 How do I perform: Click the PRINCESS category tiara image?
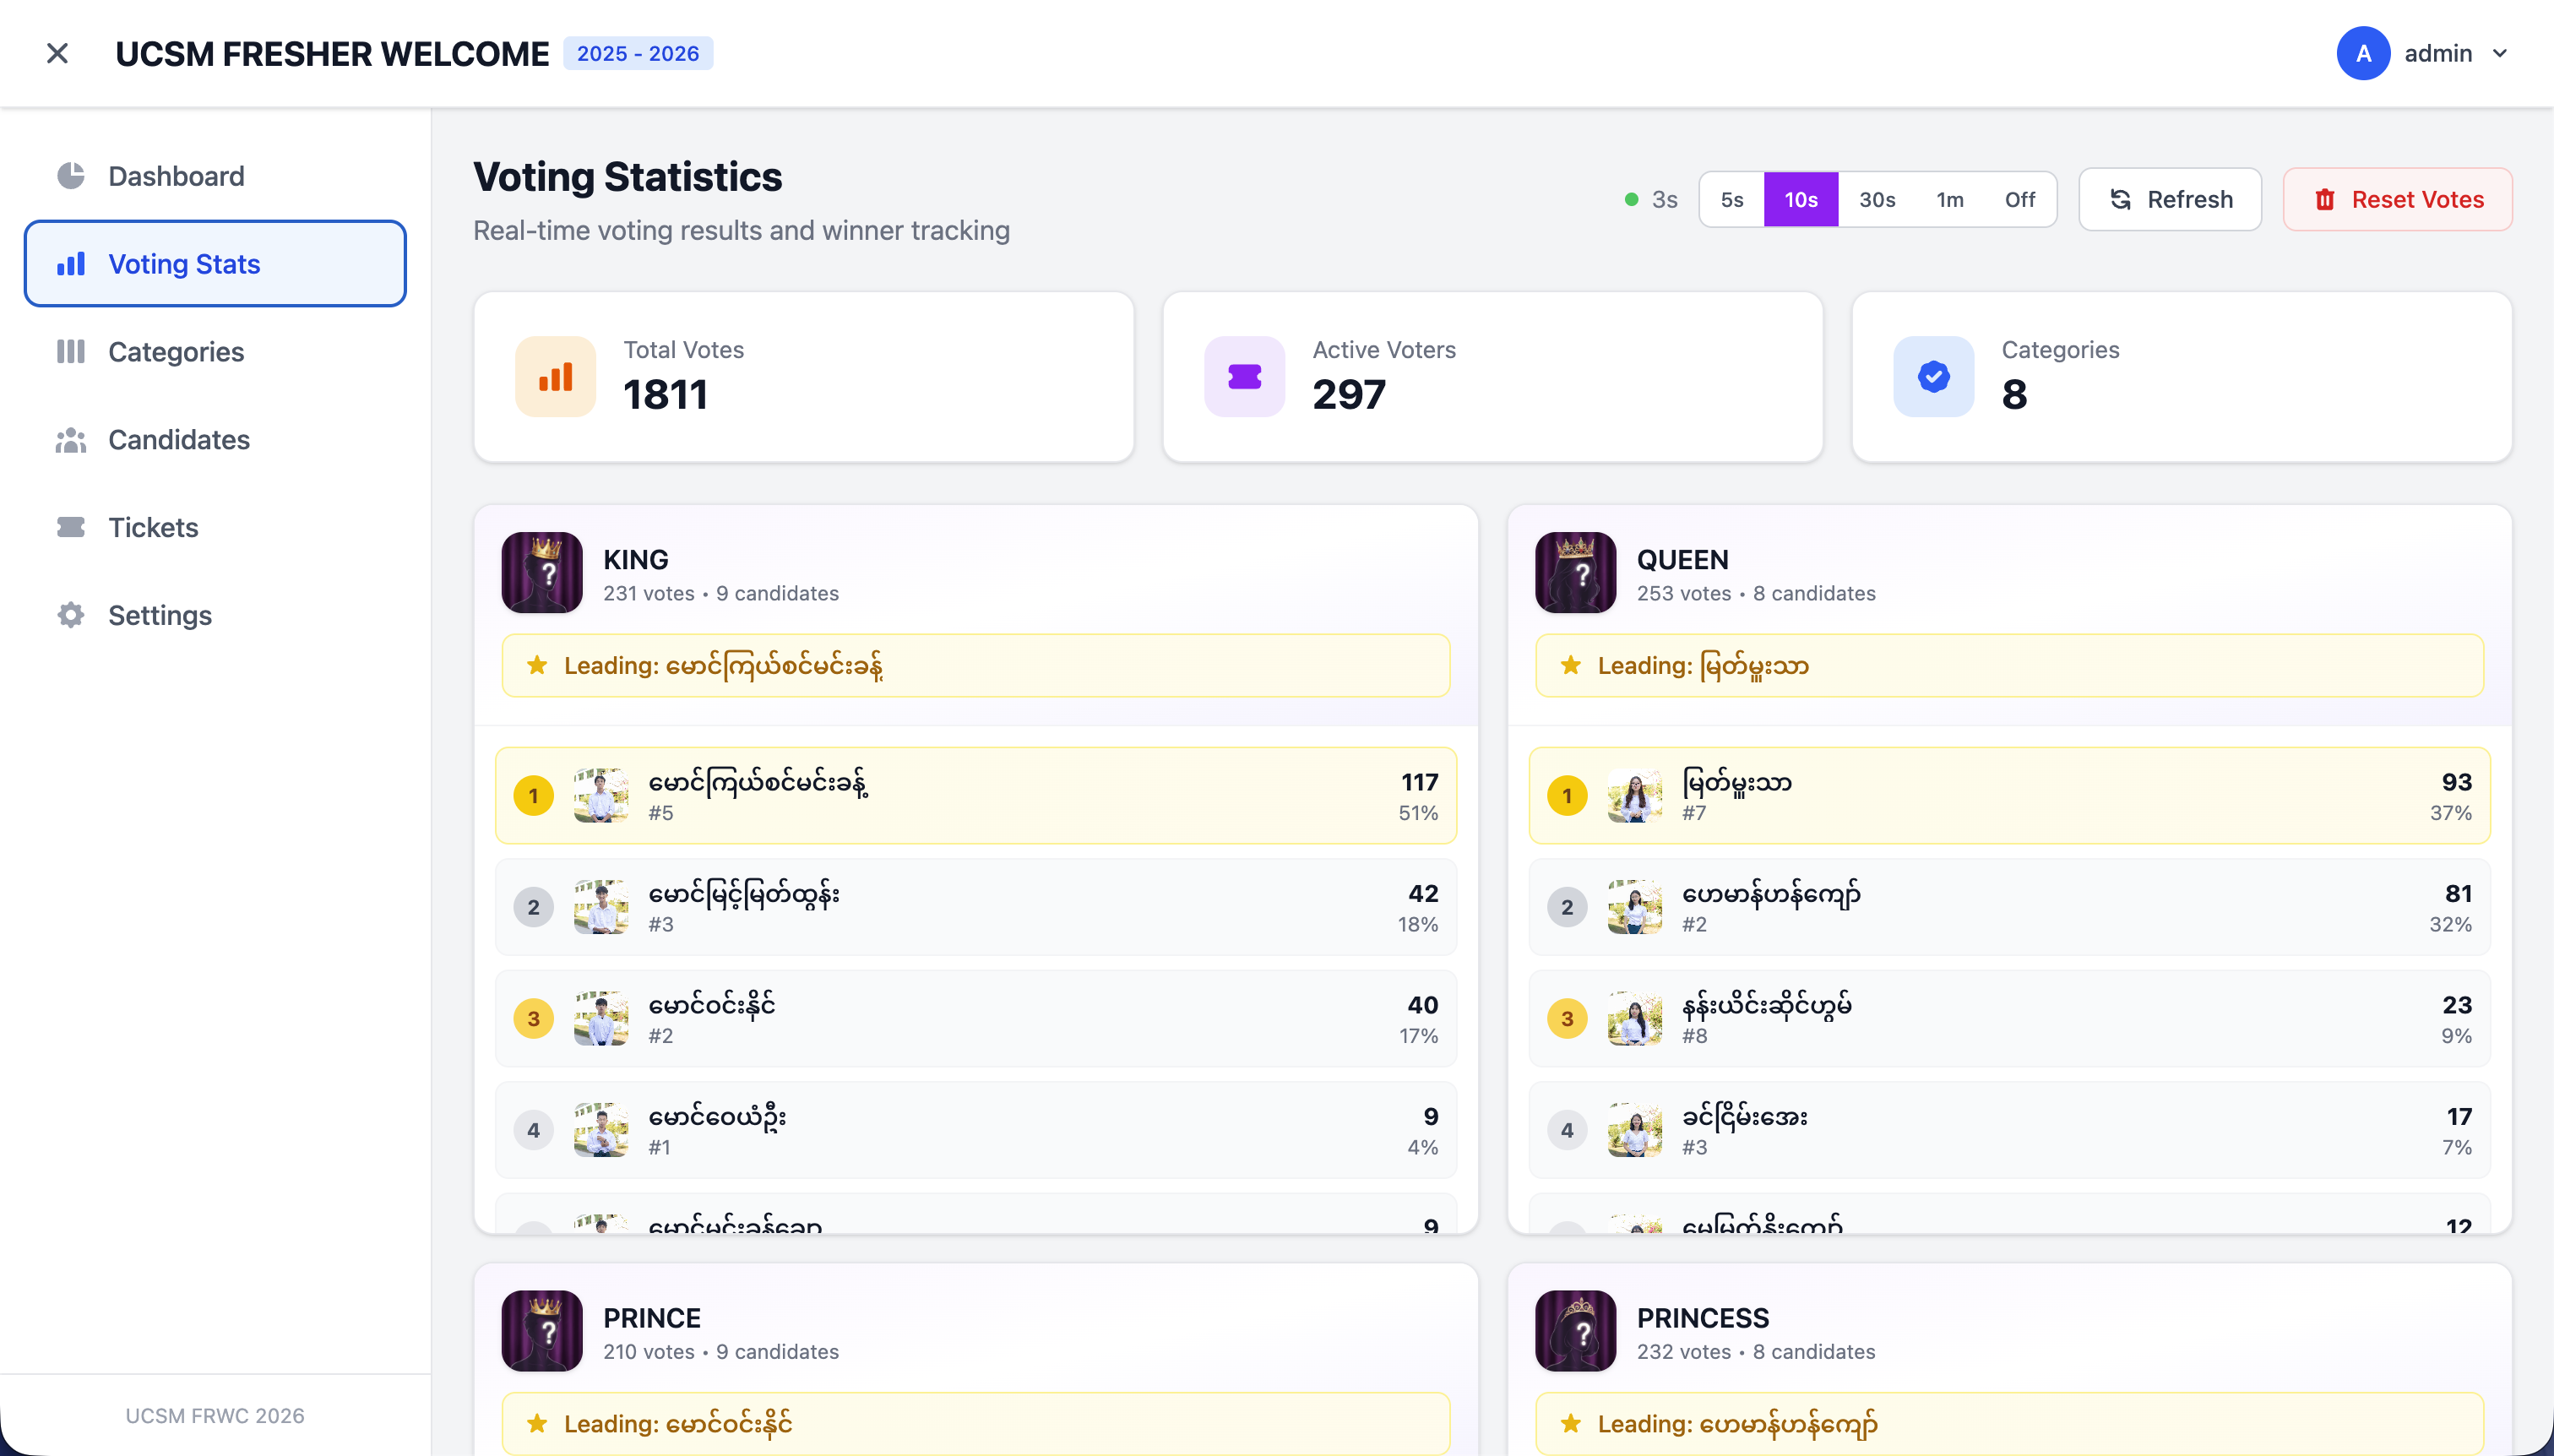pos(1576,1331)
